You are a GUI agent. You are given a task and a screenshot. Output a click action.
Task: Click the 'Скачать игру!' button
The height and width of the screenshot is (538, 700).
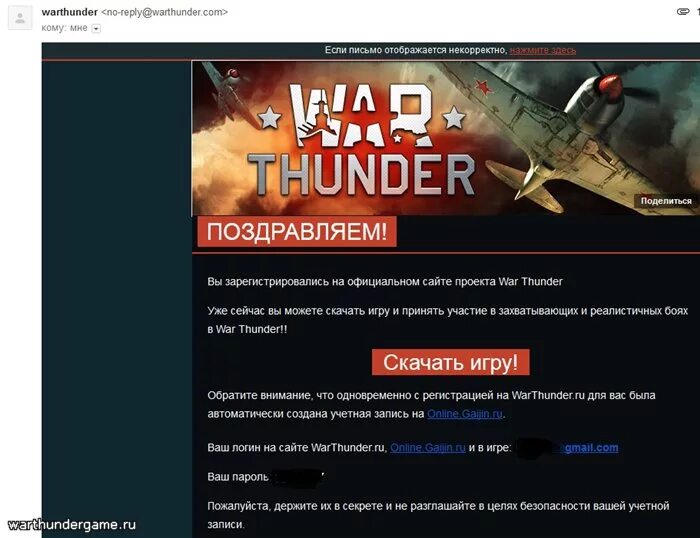click(450, 362)
